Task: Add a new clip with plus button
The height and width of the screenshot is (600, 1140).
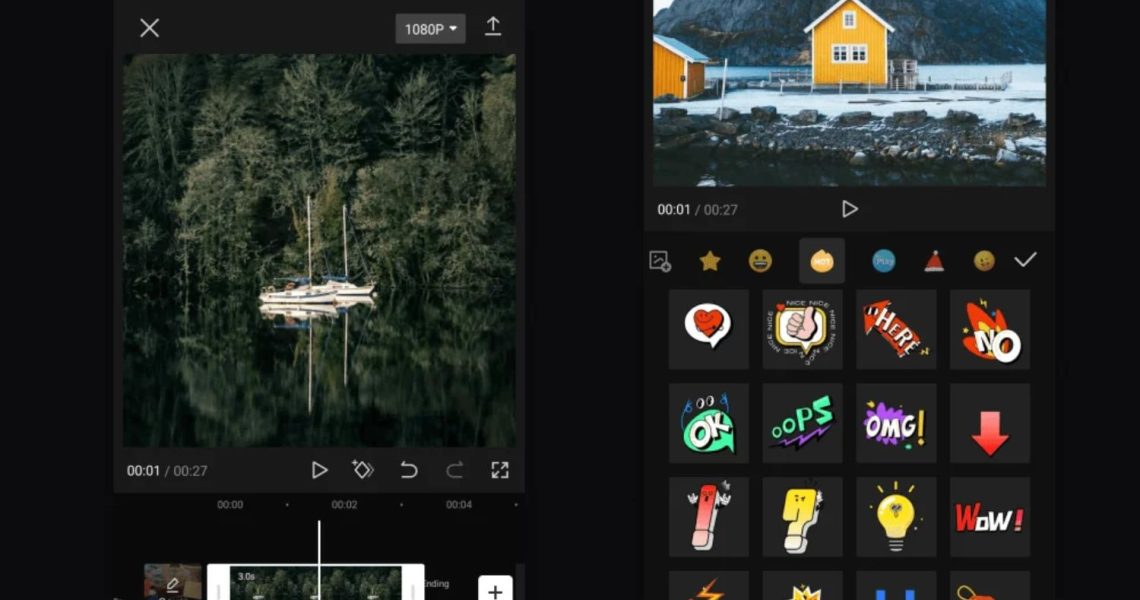Action: 495,589
